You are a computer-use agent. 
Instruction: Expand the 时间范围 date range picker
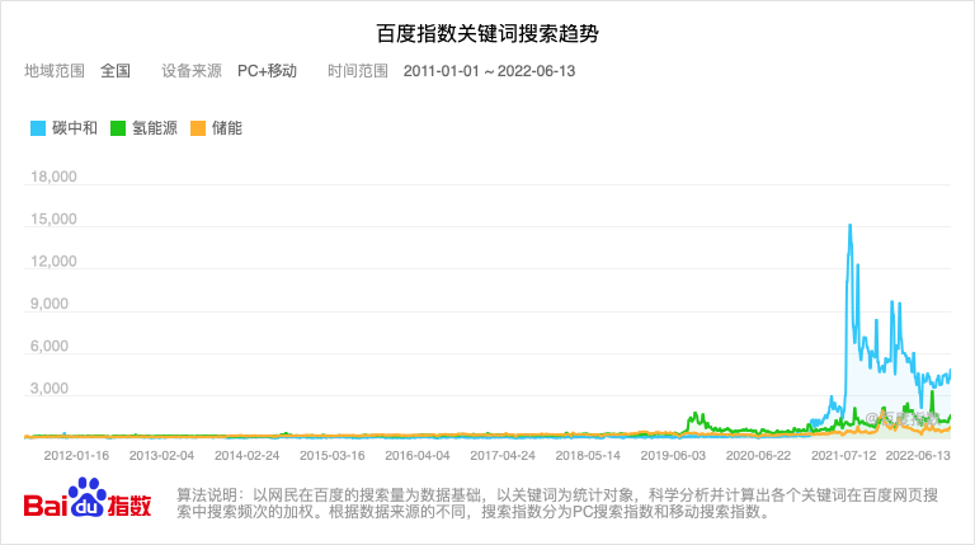click(x=489, y=71)
